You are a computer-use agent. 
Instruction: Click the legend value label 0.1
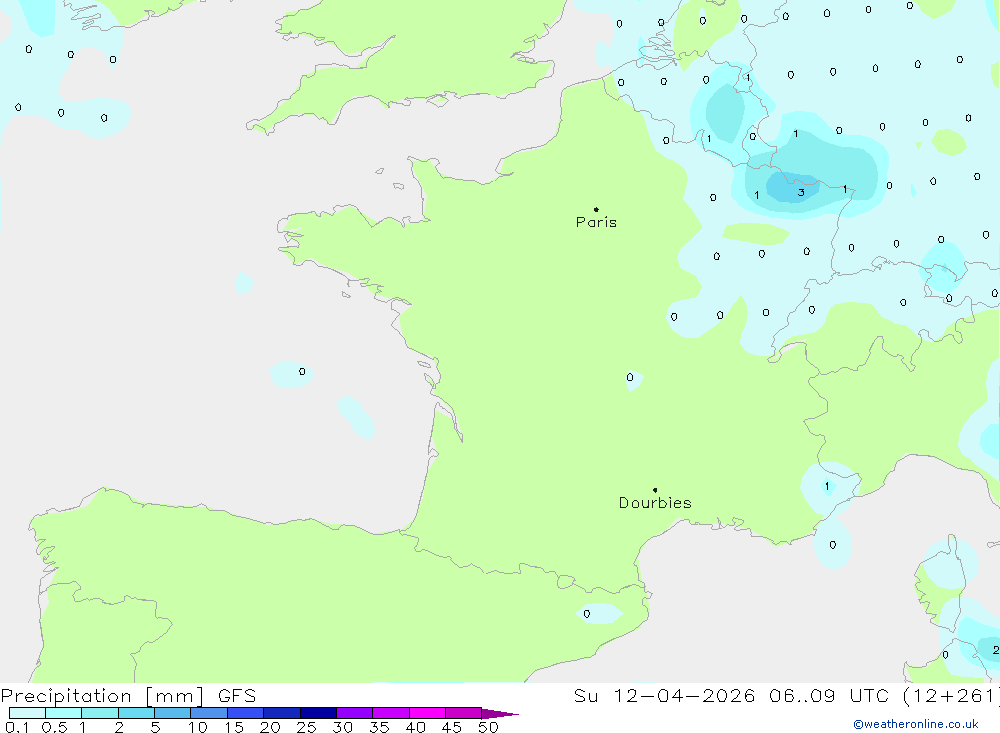tap(17, 727)
